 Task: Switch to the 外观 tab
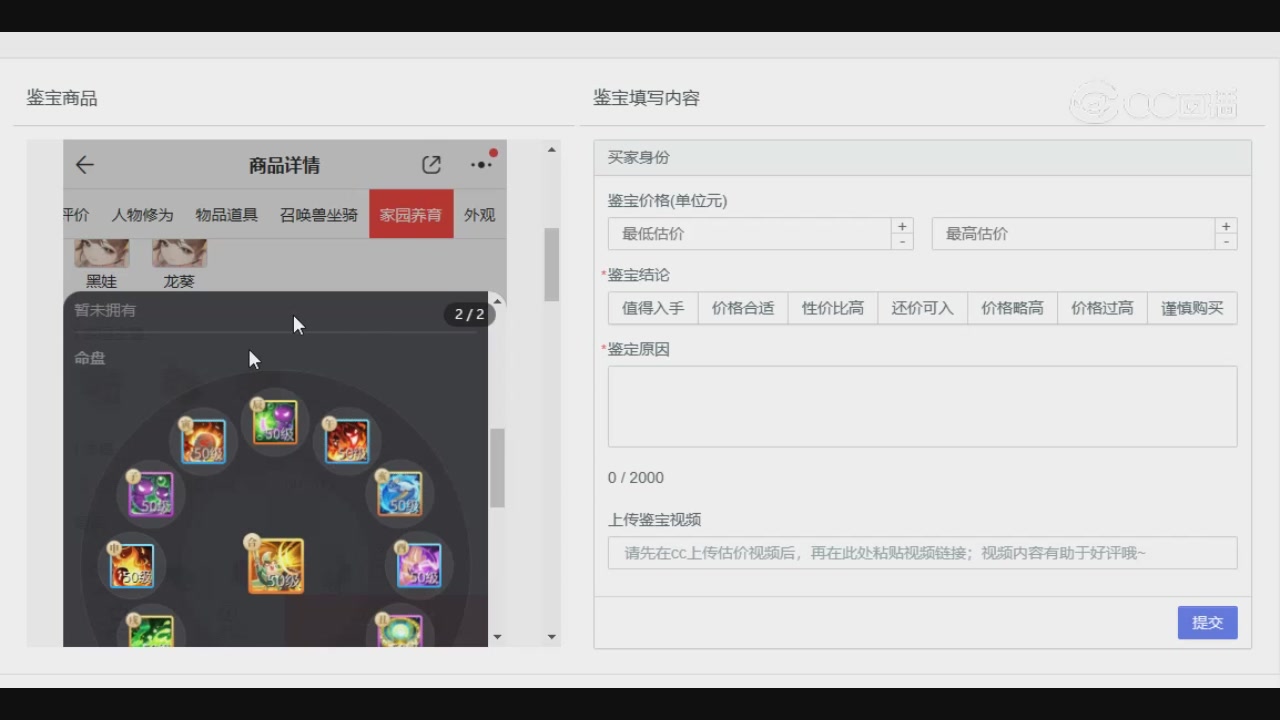480,215
